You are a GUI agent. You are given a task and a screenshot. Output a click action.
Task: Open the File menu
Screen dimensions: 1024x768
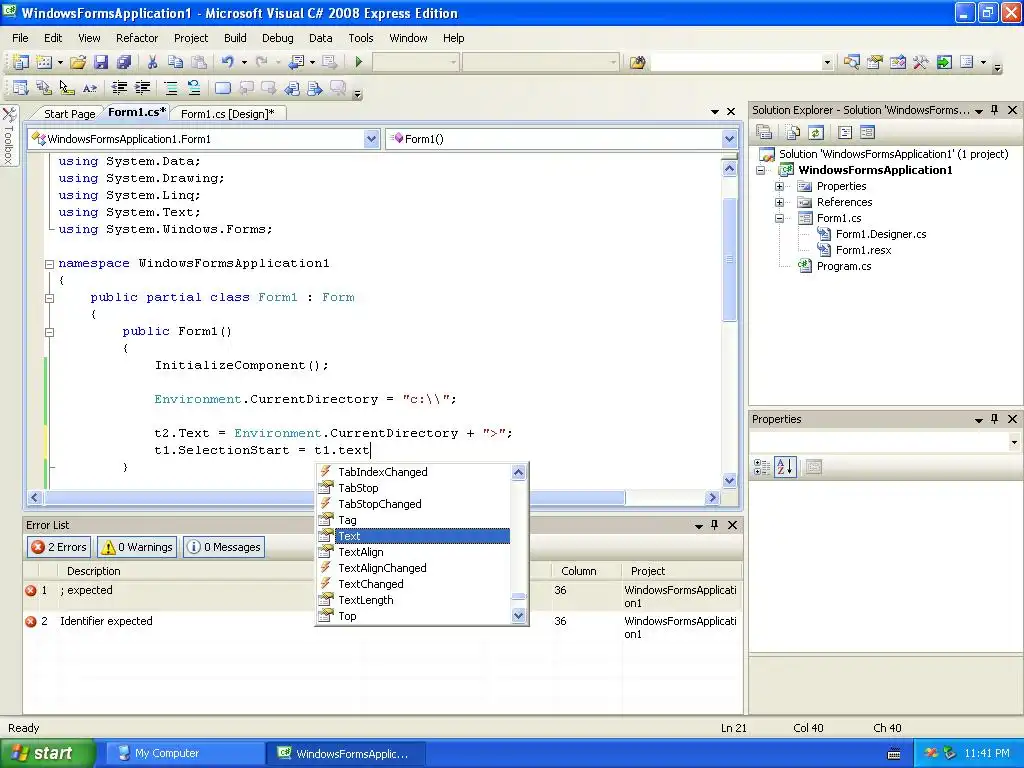[20, 38]
